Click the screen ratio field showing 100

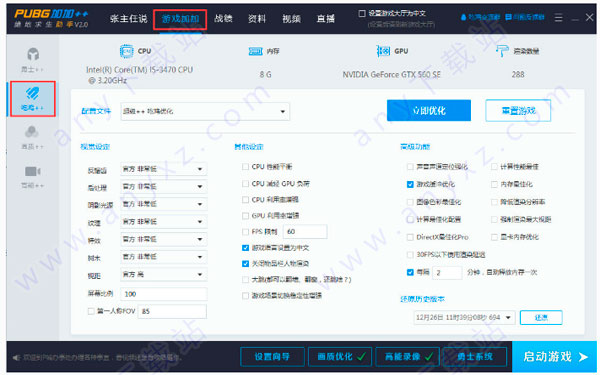click(164, 294)
